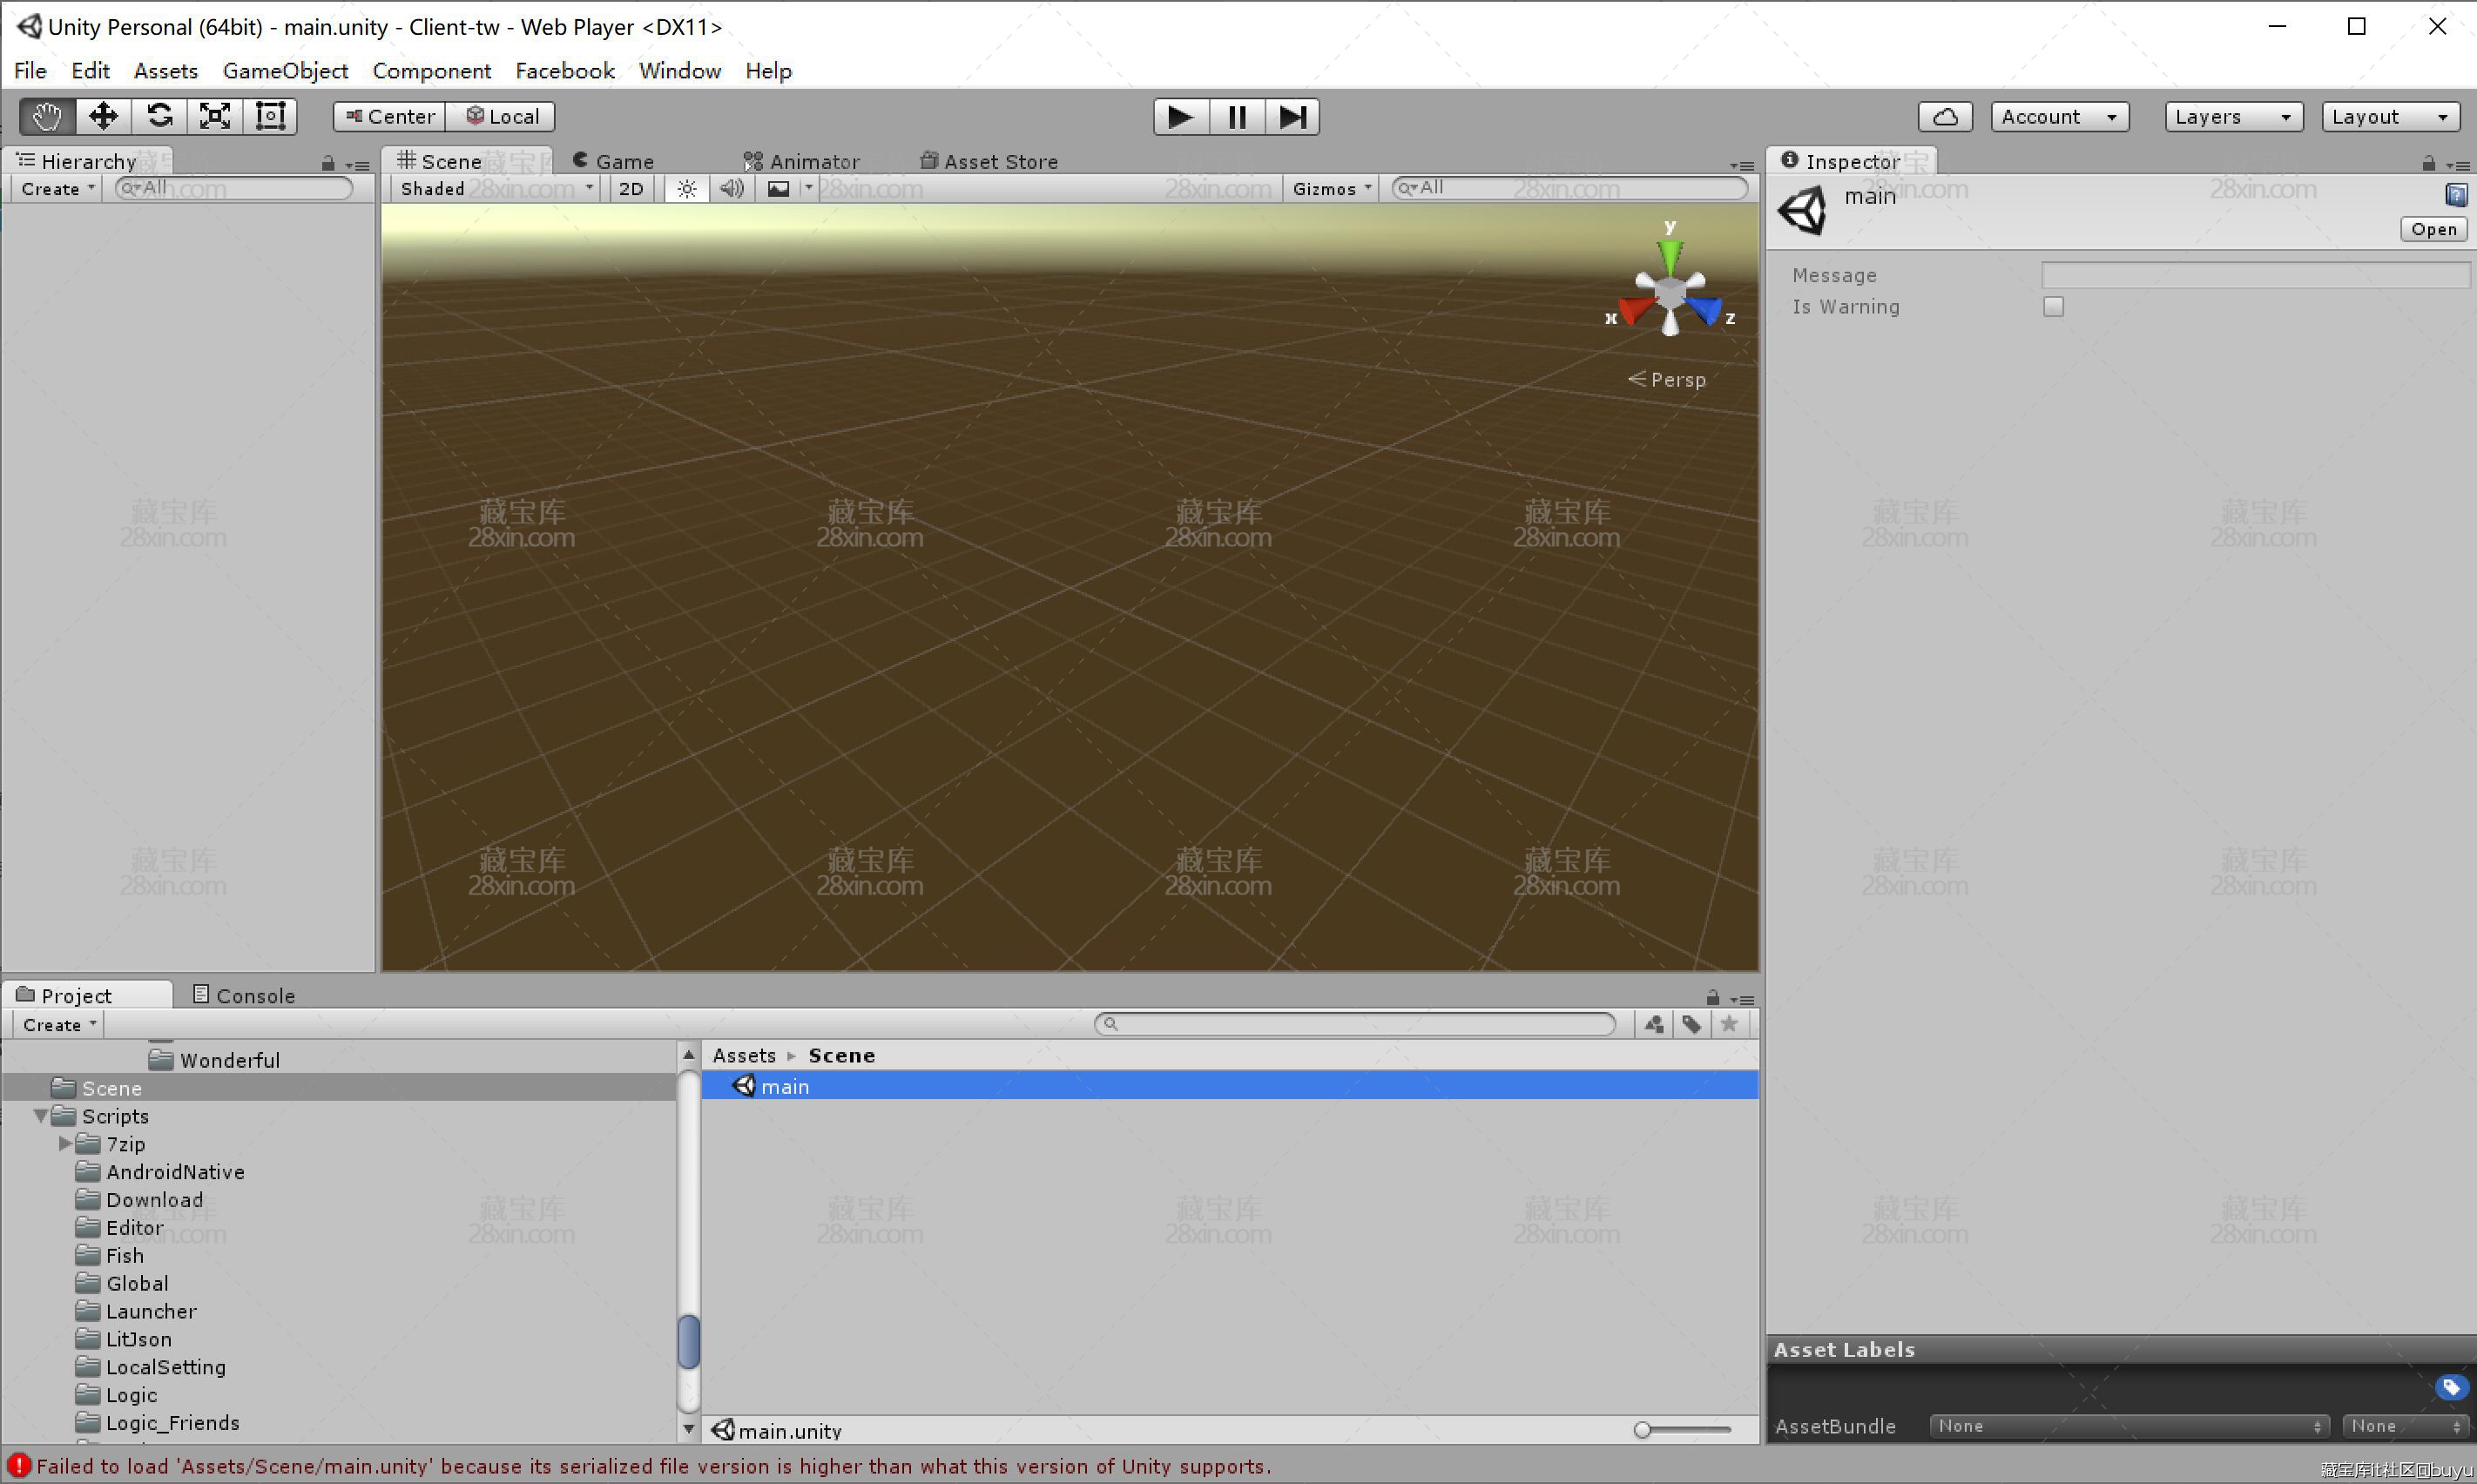2477x1484 pixels.
Task: Search by label in Project panel
Action: 1691,1024
